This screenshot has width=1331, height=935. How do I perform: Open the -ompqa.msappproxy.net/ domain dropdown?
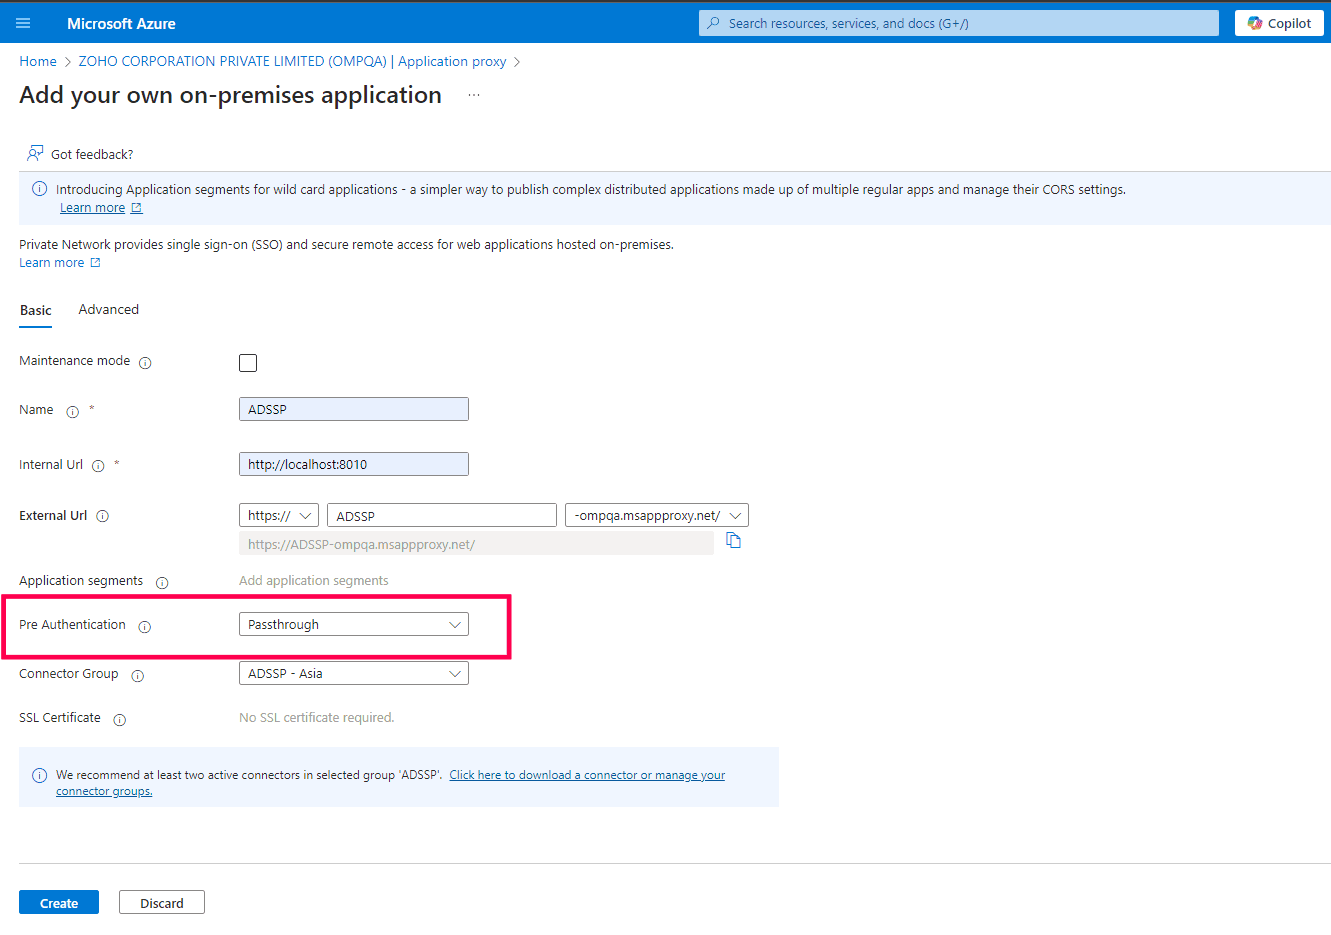pyautogui.click(x=657, y=515)
